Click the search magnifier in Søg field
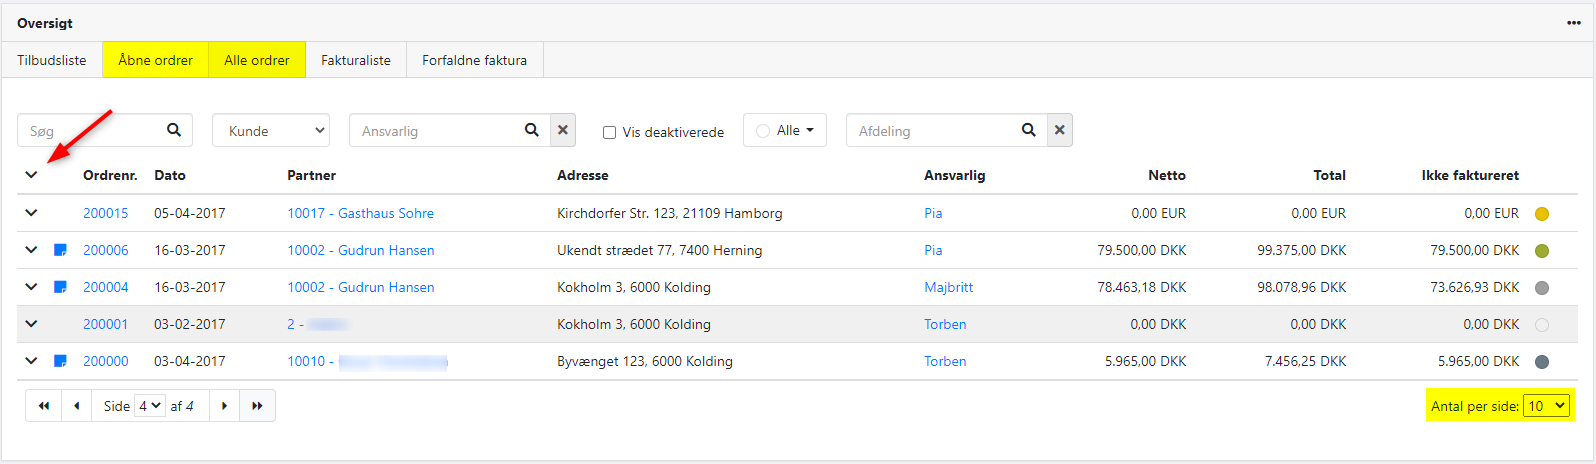This screenshot has width=1596, height=464. [174, 130]
